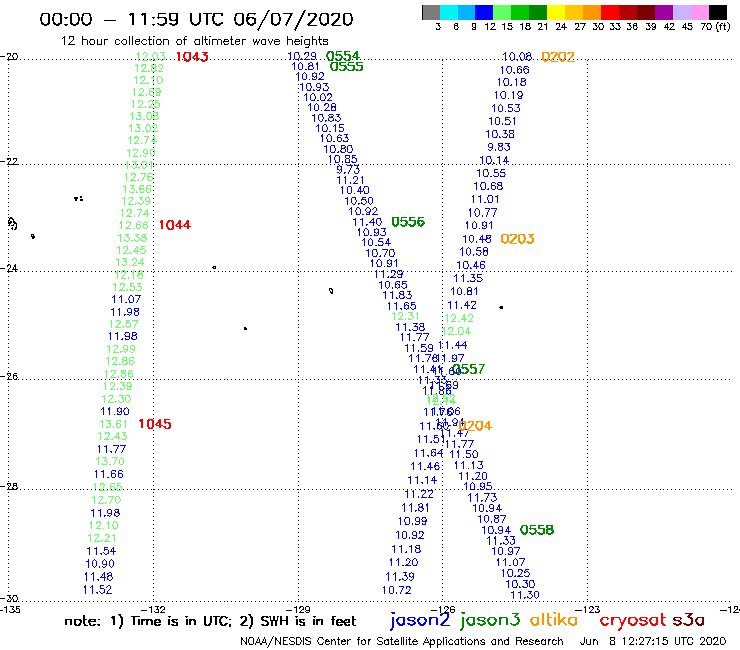The image size is (740, 650).
Task: Click the s3a legend label
Action: pyautogui.click(x=688, y=620)
